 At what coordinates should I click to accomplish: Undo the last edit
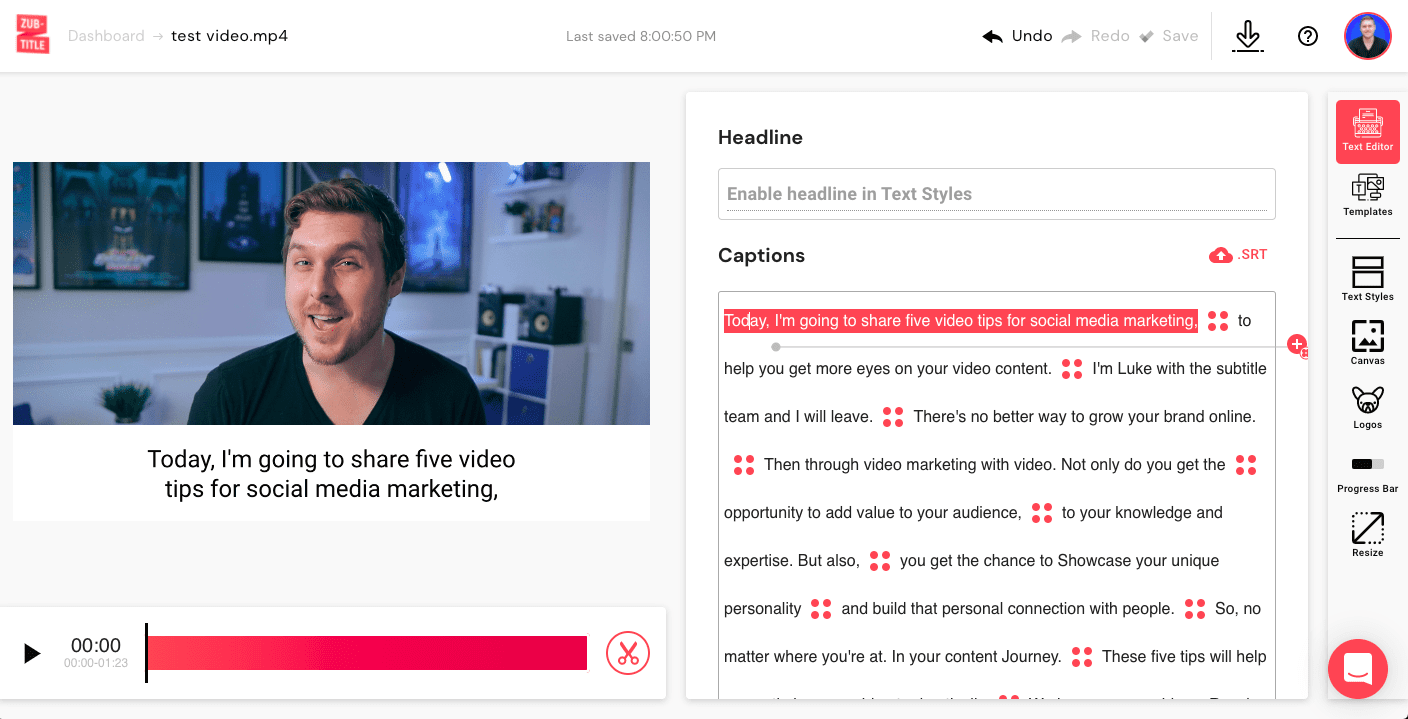pyautogui.click(x=1017, y=36)
